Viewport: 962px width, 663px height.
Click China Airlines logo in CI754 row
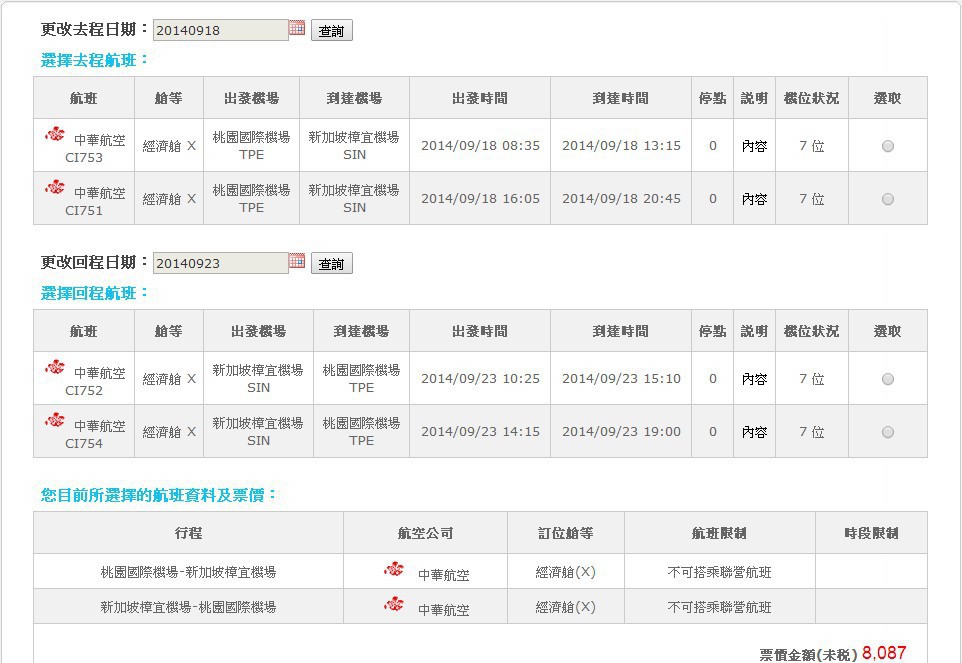(x=55, y=420)
